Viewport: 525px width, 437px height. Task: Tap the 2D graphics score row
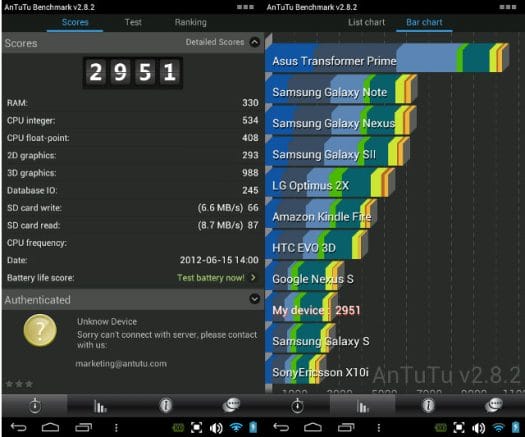point(133,155)
